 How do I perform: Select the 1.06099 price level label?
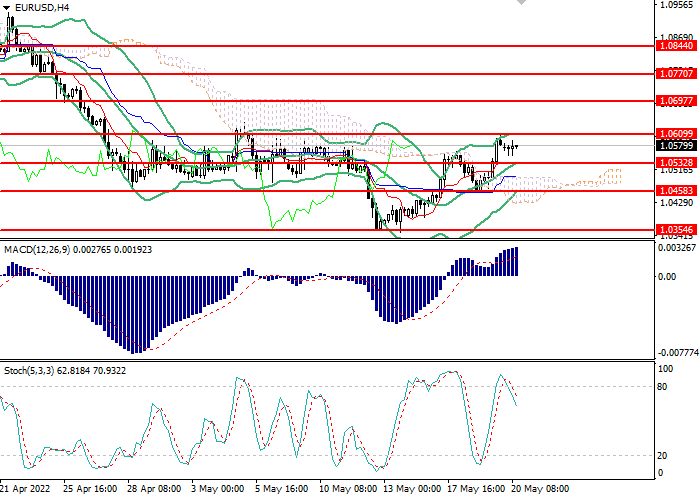(677, 133)
